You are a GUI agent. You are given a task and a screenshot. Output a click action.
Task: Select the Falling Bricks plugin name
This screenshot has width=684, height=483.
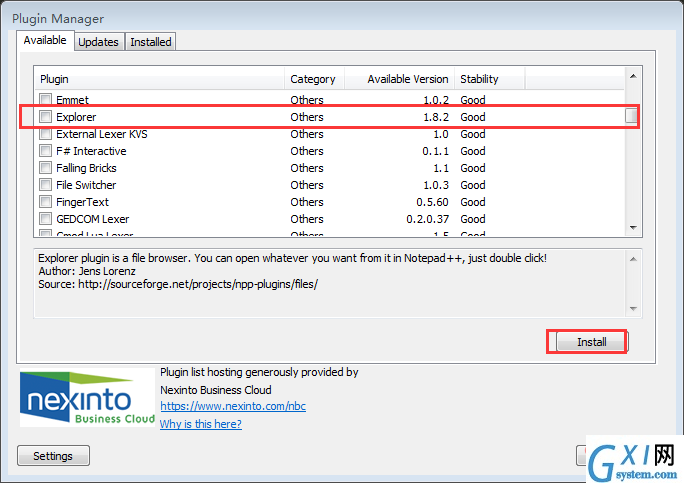pos(86,168)
